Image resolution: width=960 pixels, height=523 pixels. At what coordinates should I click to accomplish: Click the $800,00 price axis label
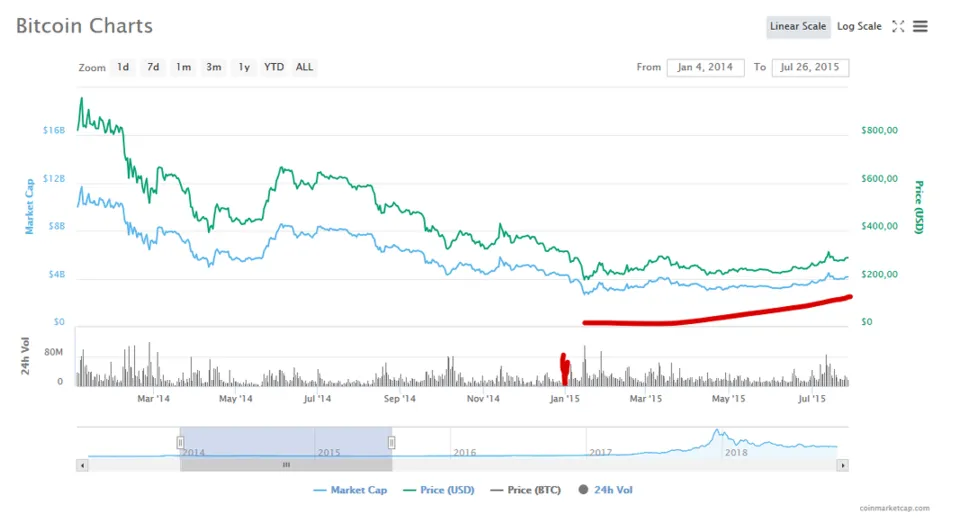(879, 130)
